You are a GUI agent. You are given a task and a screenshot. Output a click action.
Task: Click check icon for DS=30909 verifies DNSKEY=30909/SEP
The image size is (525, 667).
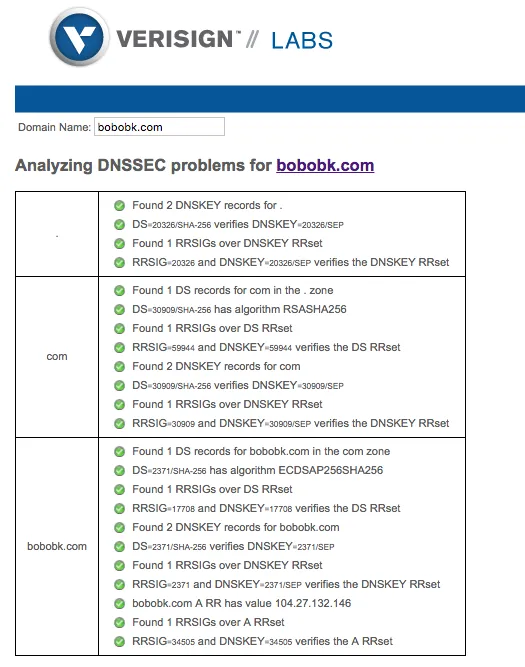pyautogui.click(x=120, y=385)
